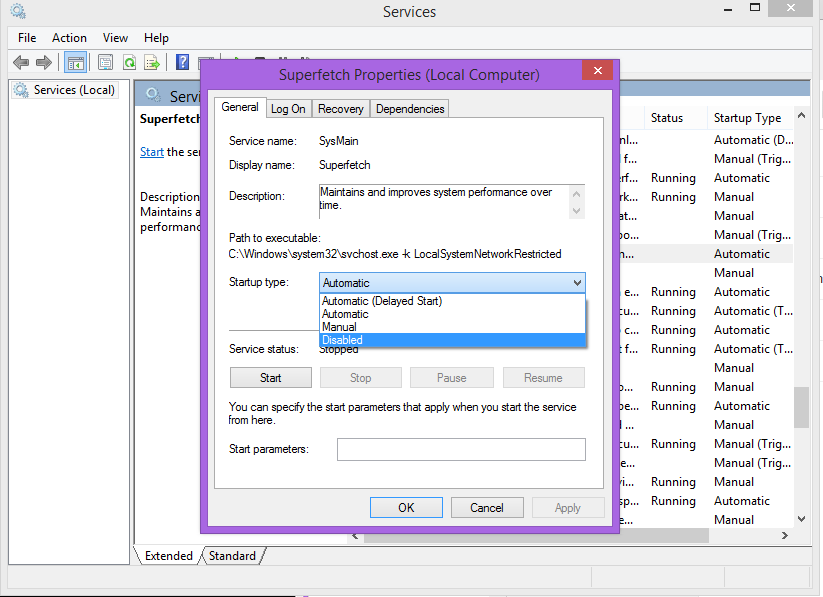Click 'Automatic (D...' startup type cell
Image resolution: width=823 pixels, height=597 pixels.
[754, 140]
